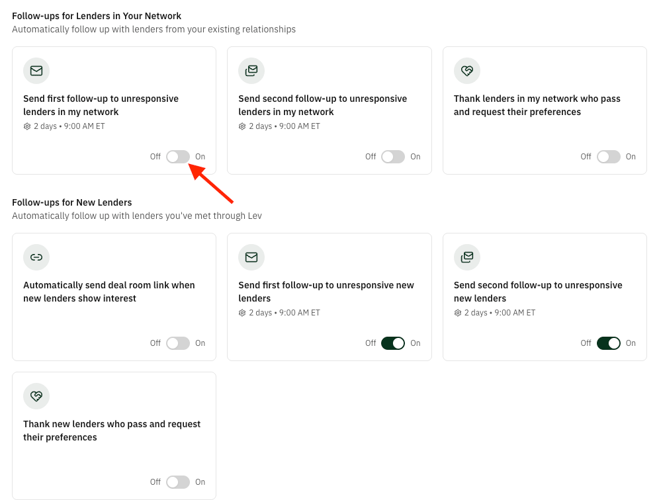Screen dimensions: 661x500
Task: Turn off second follow-up to unresponsive new lenders
Action: 608,343
